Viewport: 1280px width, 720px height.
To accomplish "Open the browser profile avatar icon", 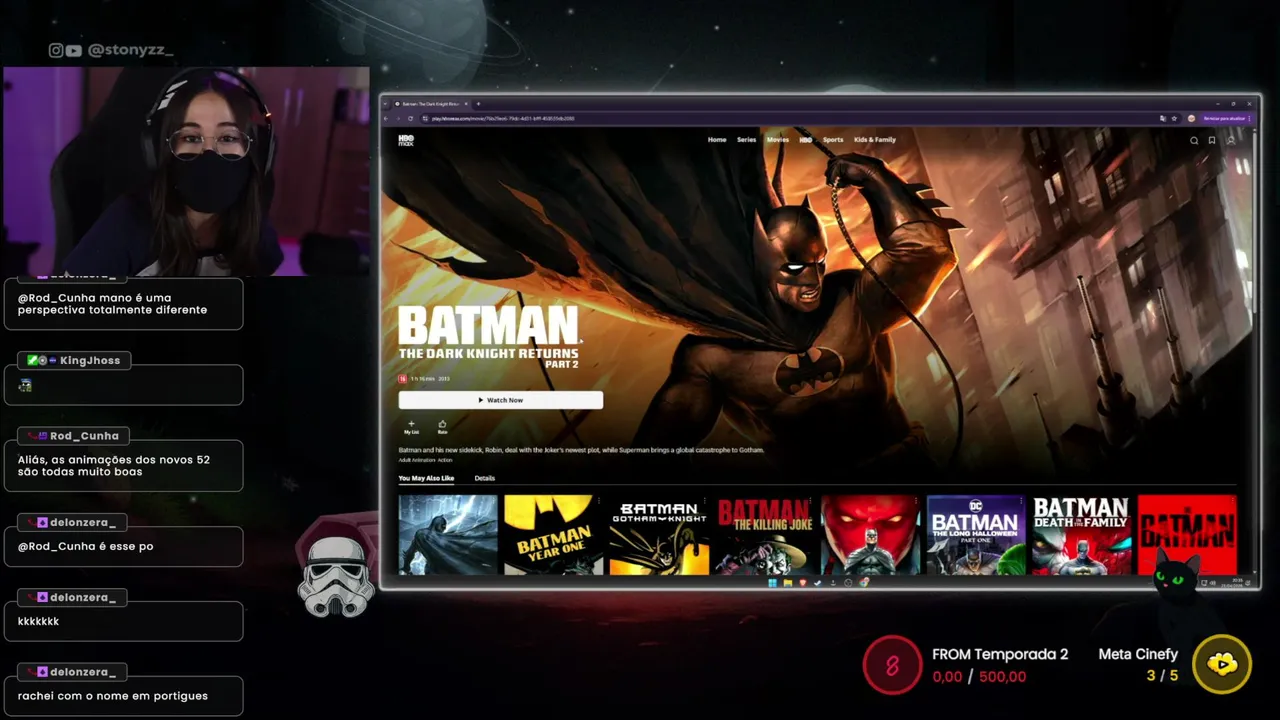I will tap(1191, 118).
